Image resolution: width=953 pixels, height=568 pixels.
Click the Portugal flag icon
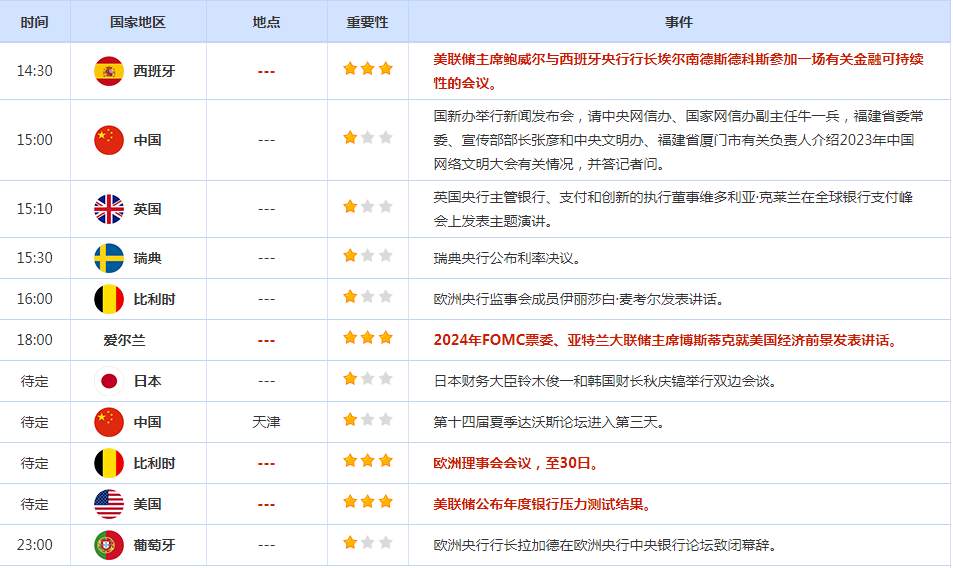tap(109, 545)
